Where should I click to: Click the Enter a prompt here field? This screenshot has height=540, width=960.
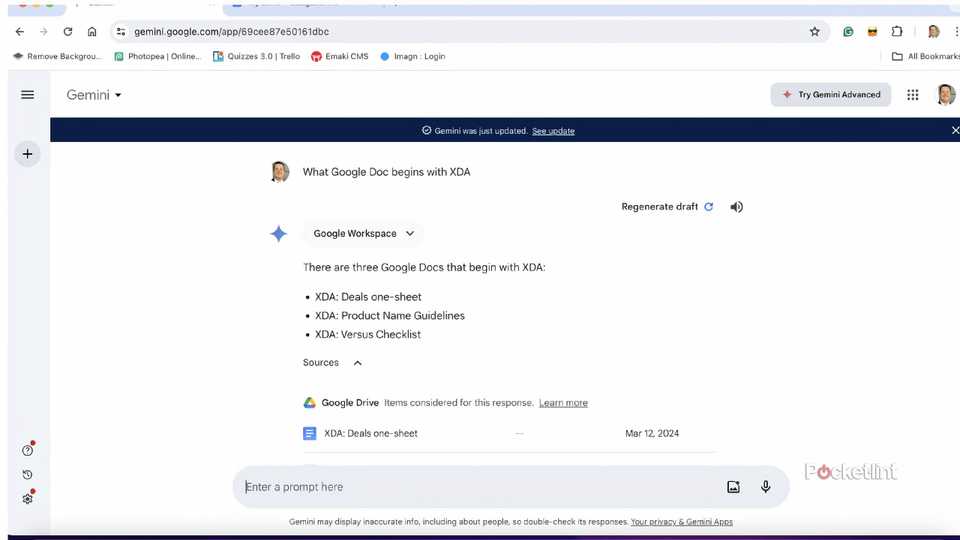480,487
